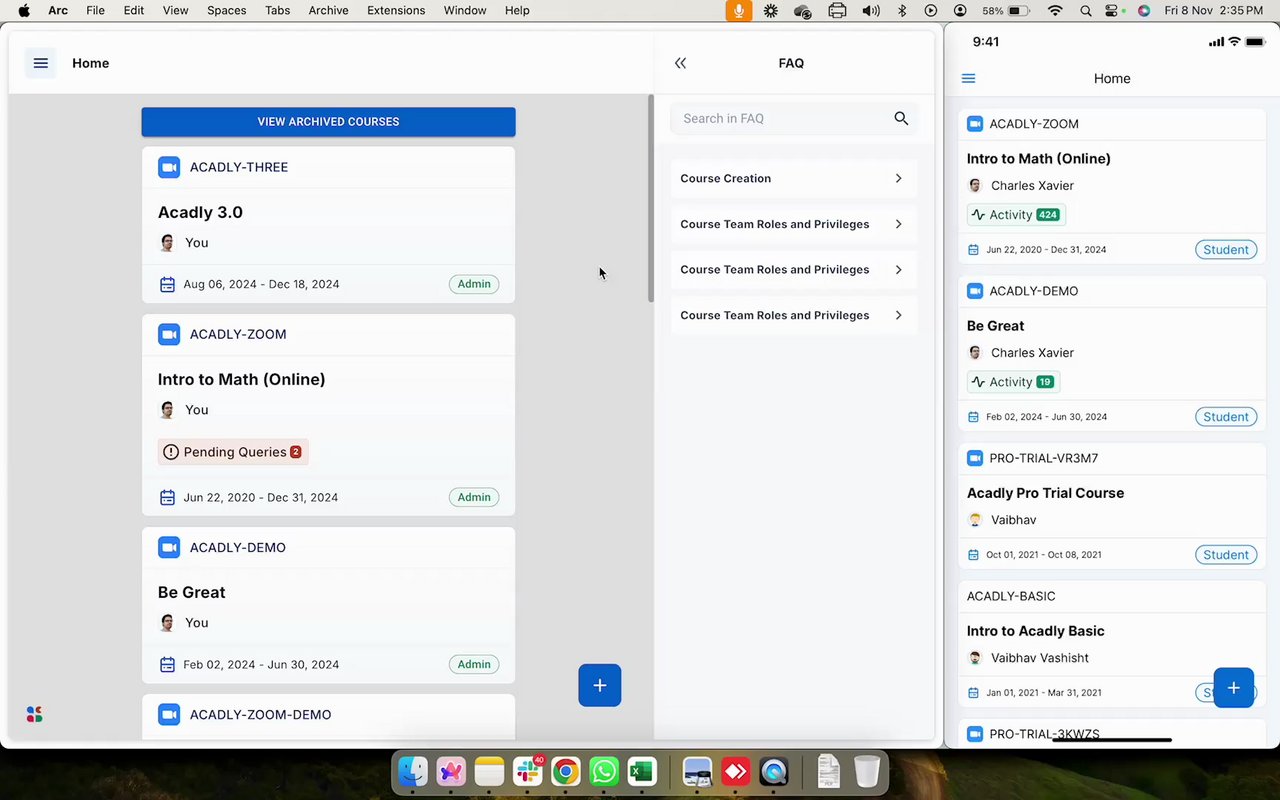Screen dimensions: 1280x800
Task: Open the Spaces menu
Action: click(x=226, y=10)
